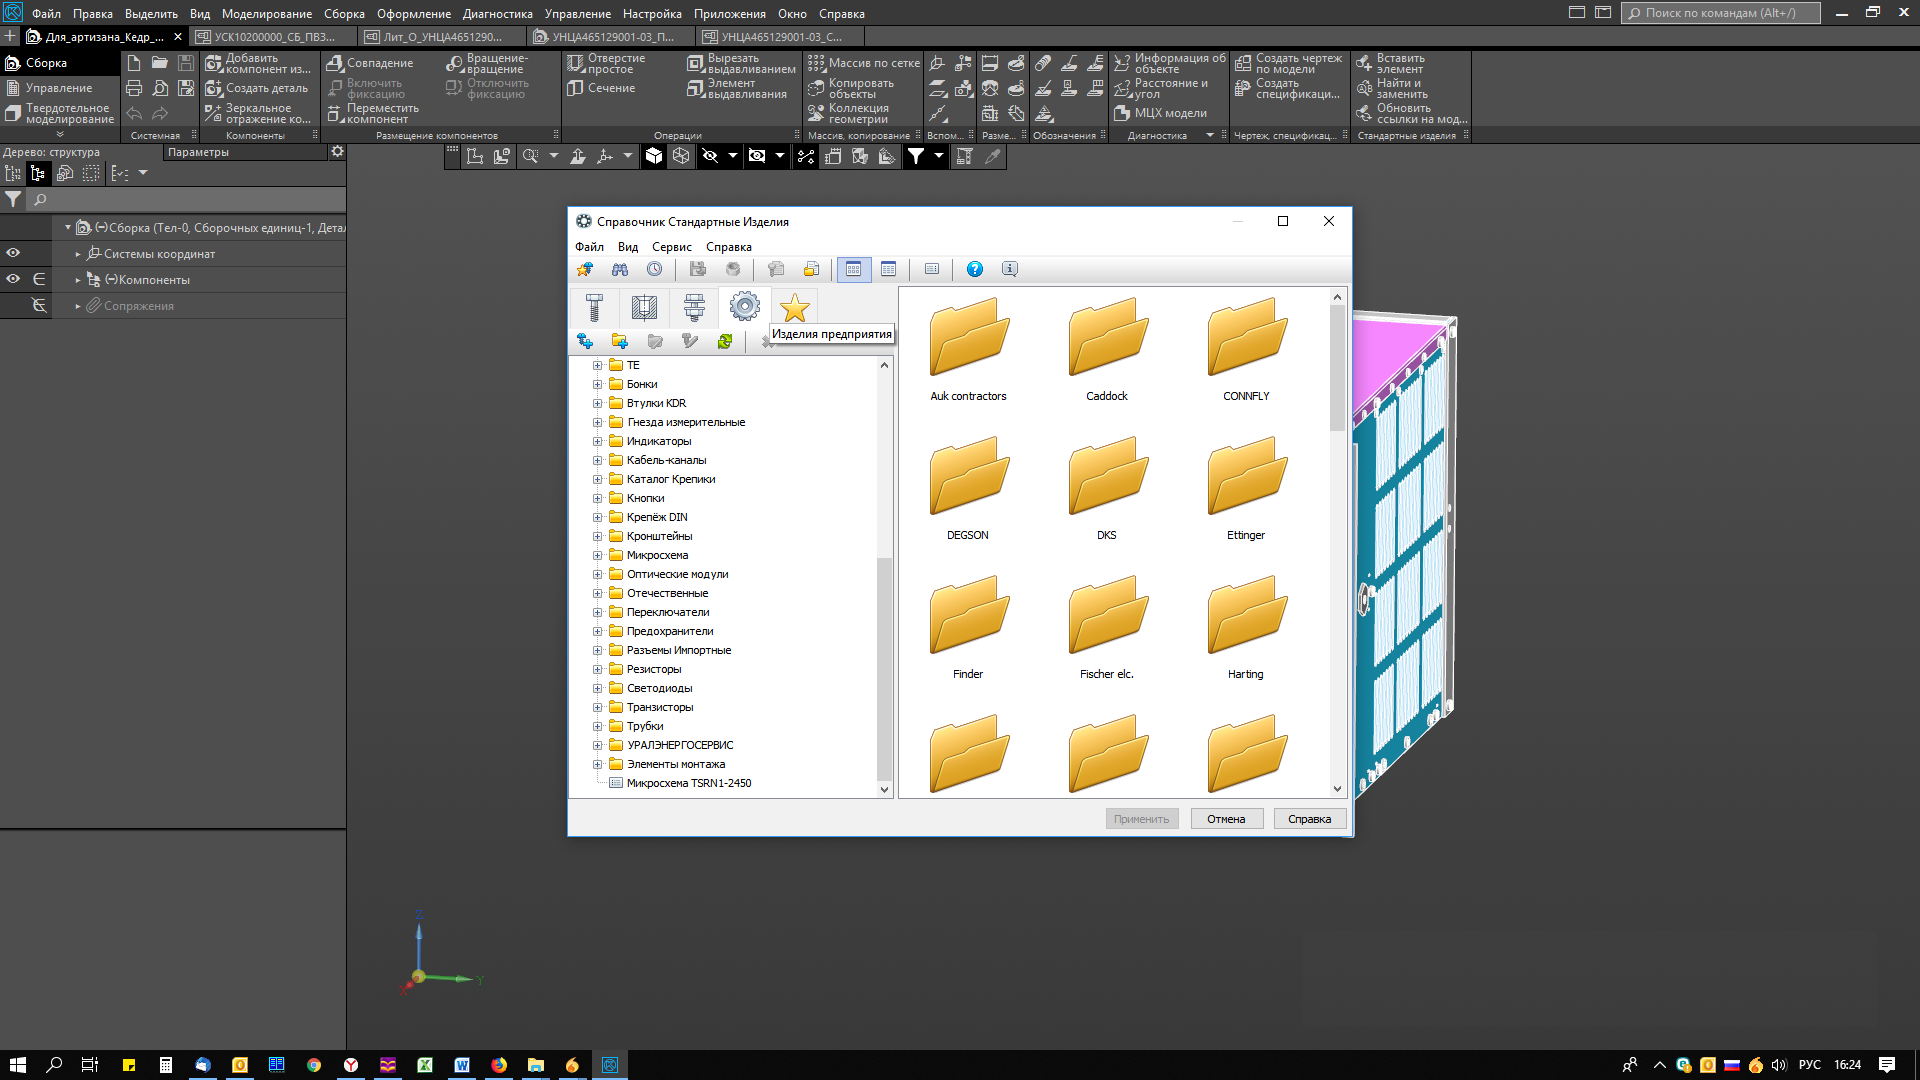Click the funnel filter icon in view toolbar
The width and height of the screenshot is (1920, 1080).
(x=915, y=156)
